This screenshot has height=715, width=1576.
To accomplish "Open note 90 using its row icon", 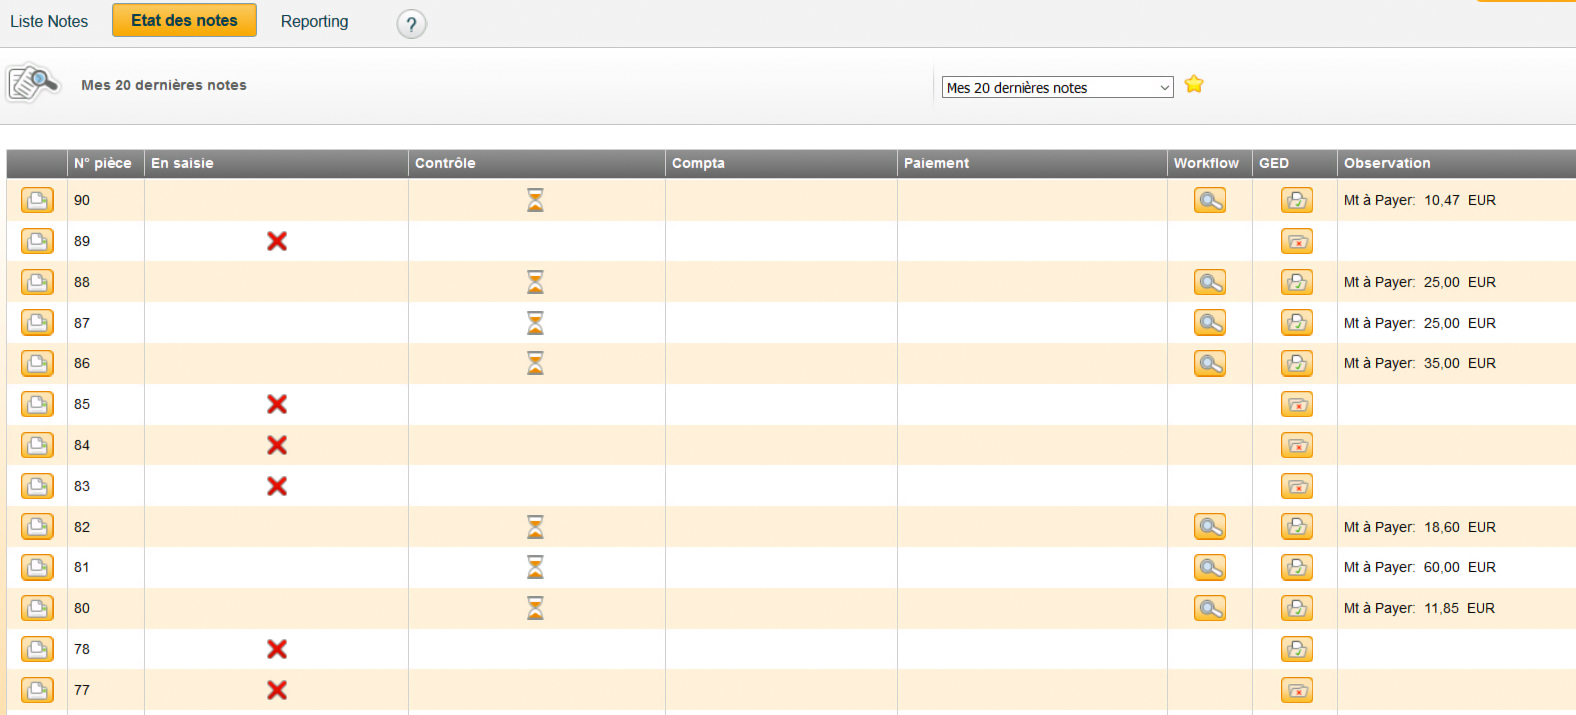I will click(x=37, y=201).
